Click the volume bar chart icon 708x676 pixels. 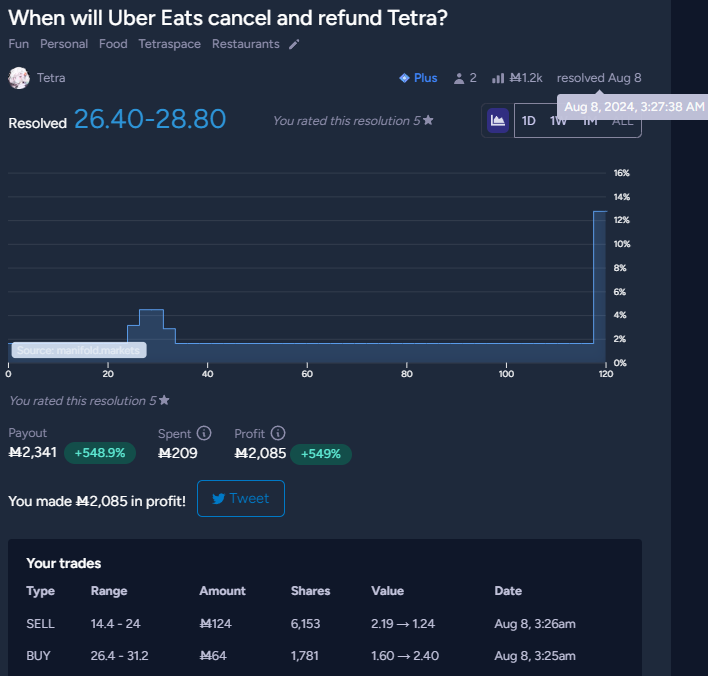[498, 78]
